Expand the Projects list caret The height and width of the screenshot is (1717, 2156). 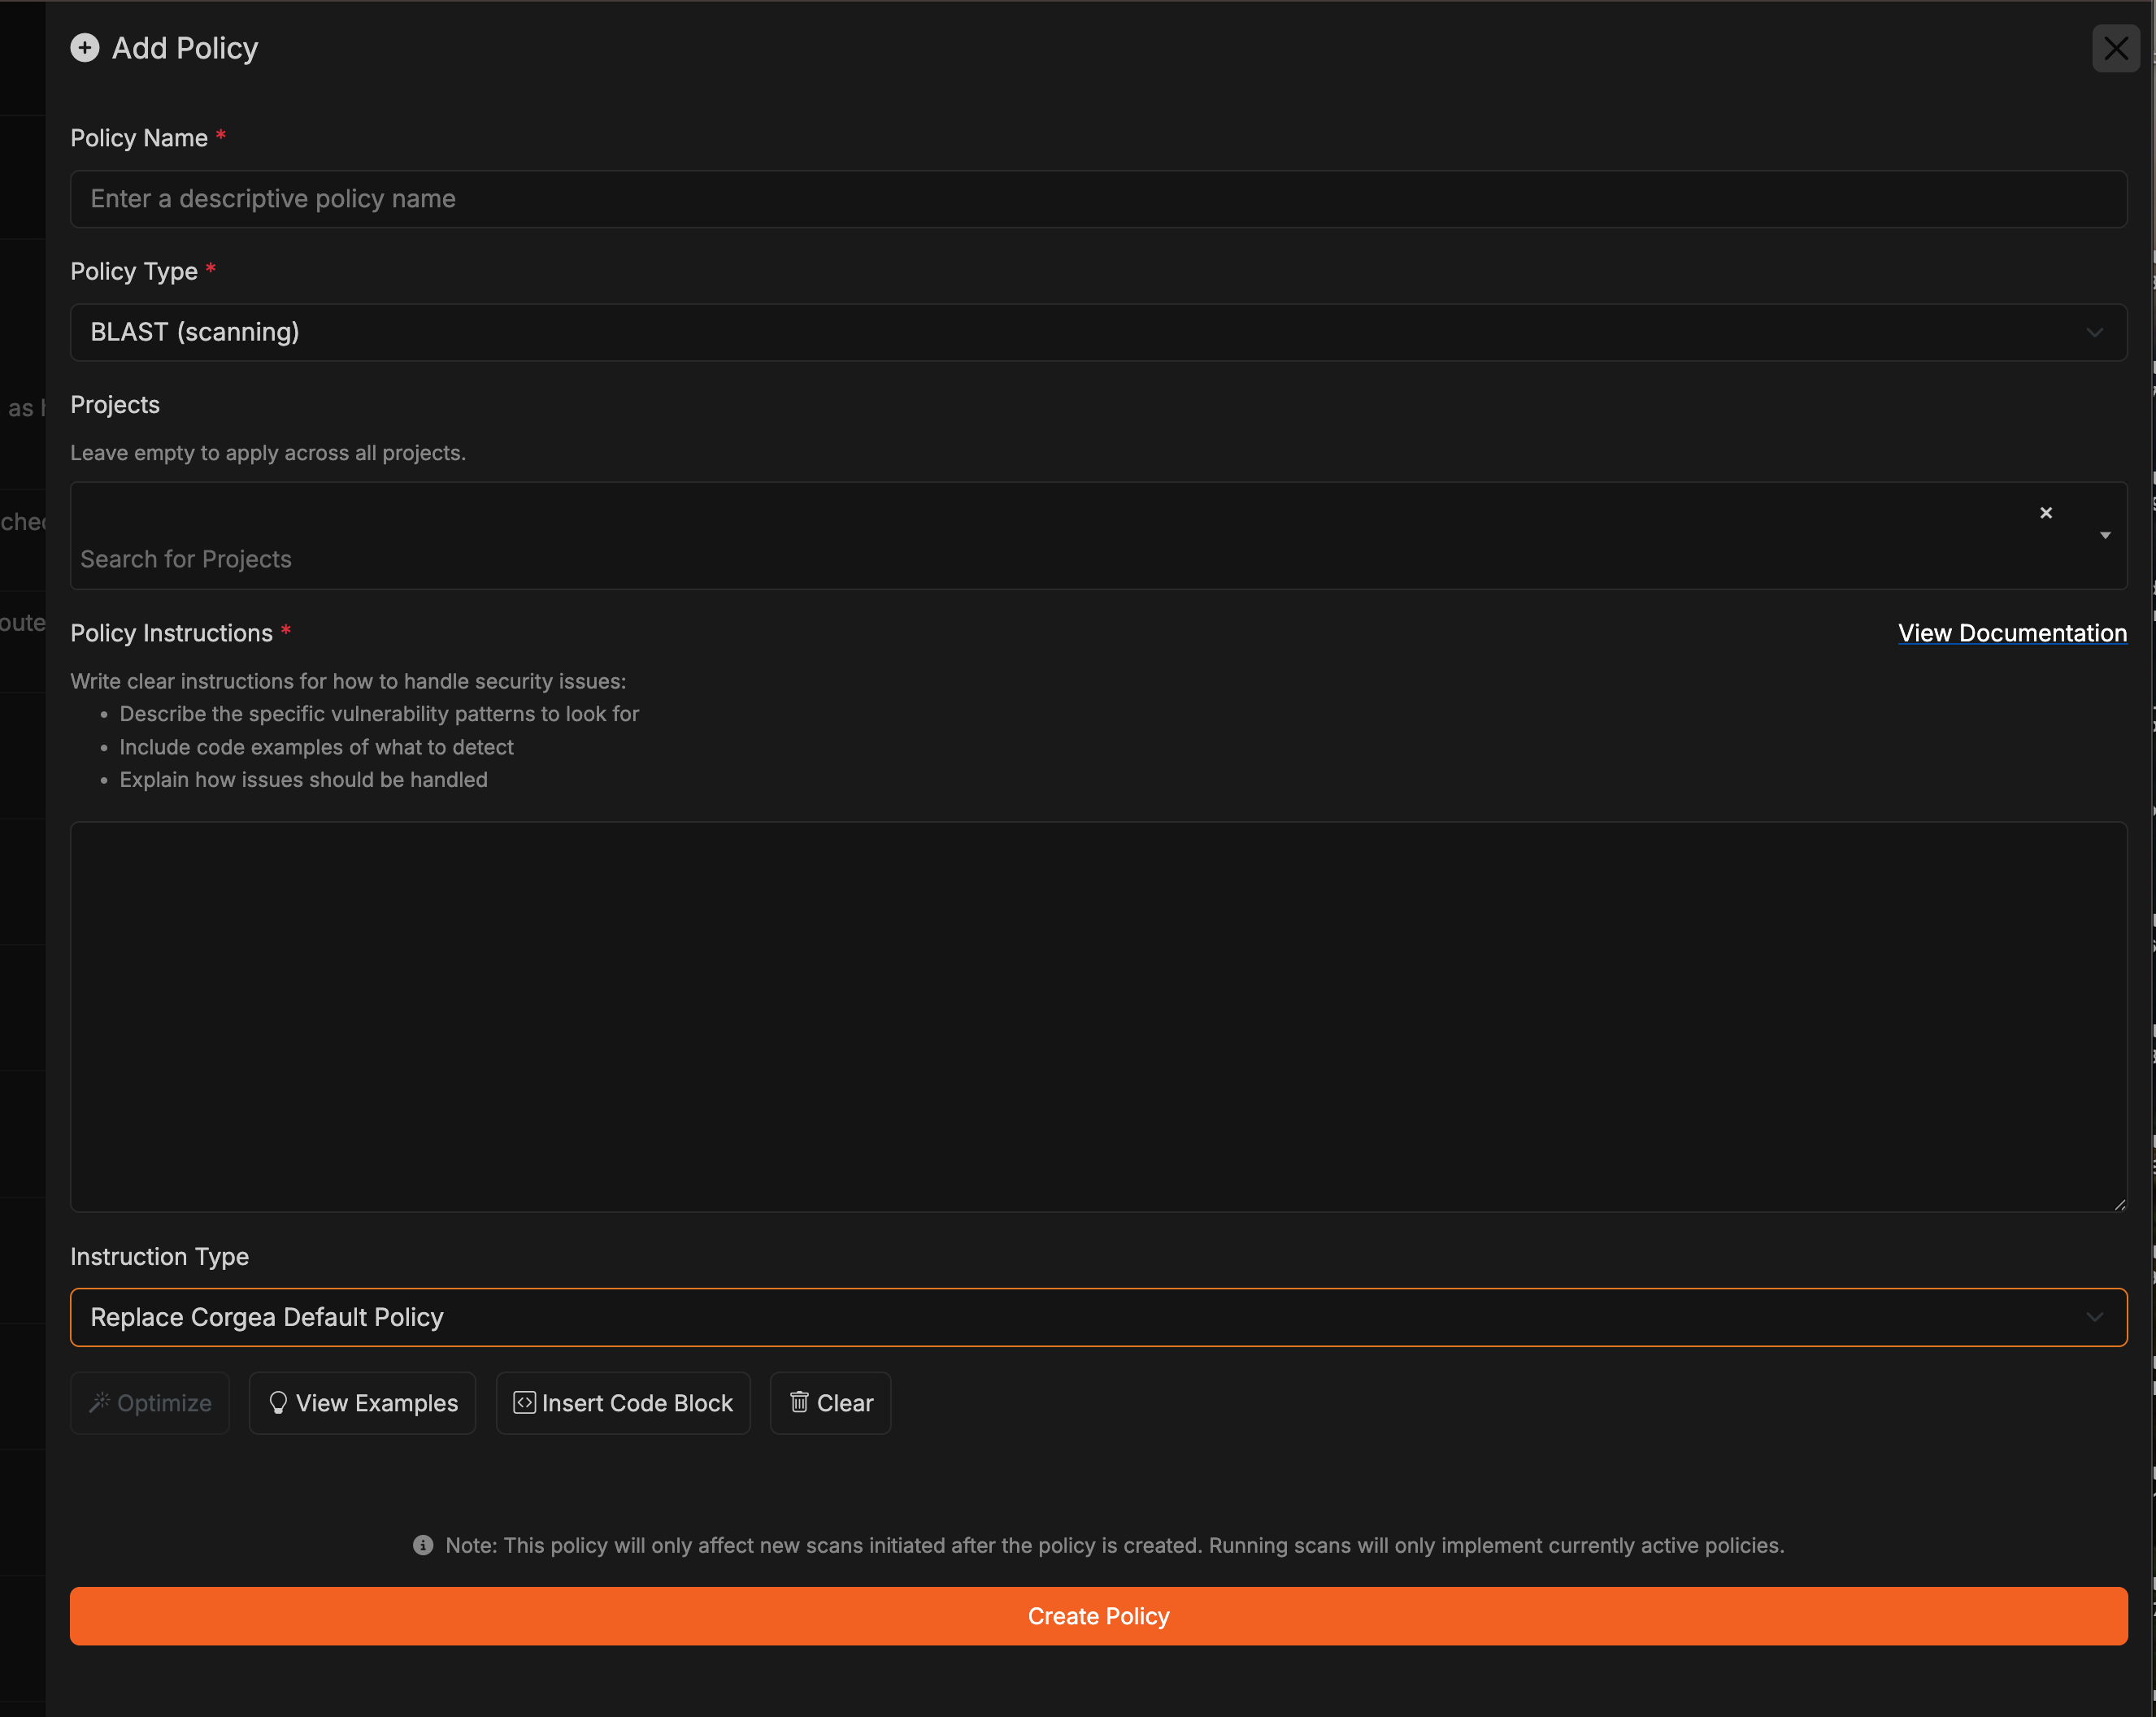click(x=2104, y=535)
